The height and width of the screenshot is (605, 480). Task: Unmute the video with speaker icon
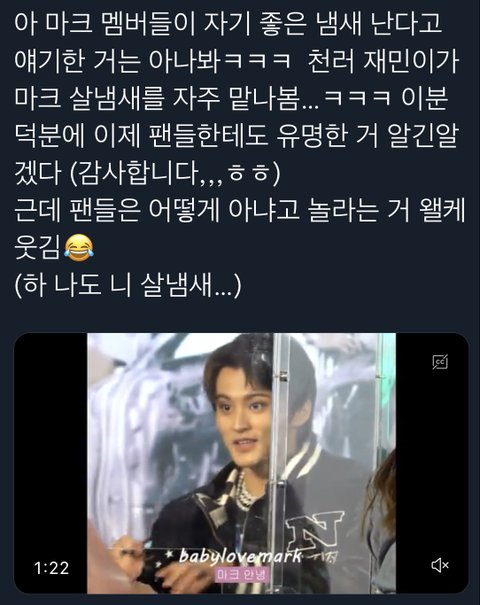(x=440, y=565)
